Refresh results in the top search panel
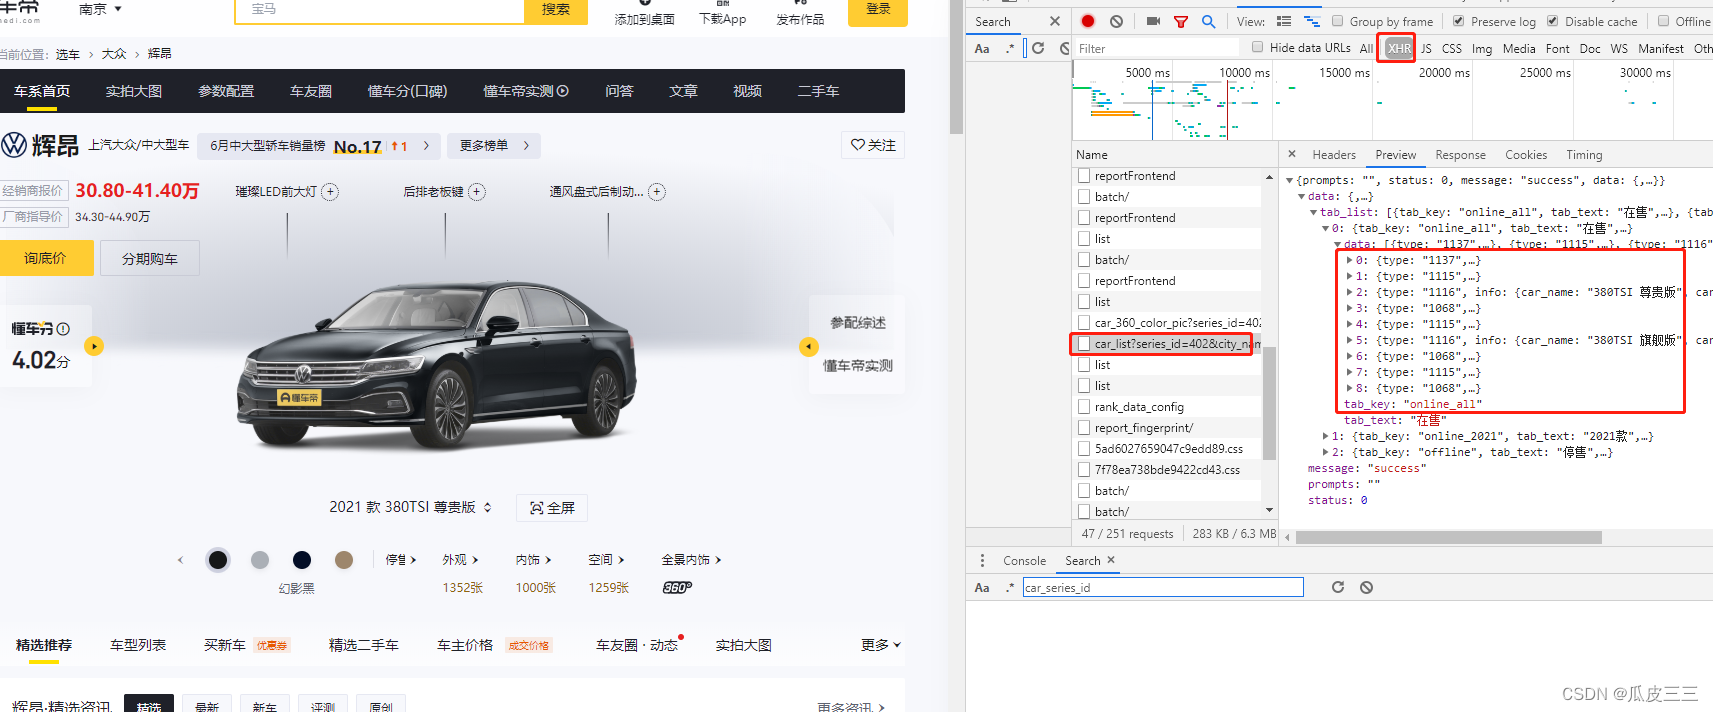The image size is (1713, 712). (1038, 48)
